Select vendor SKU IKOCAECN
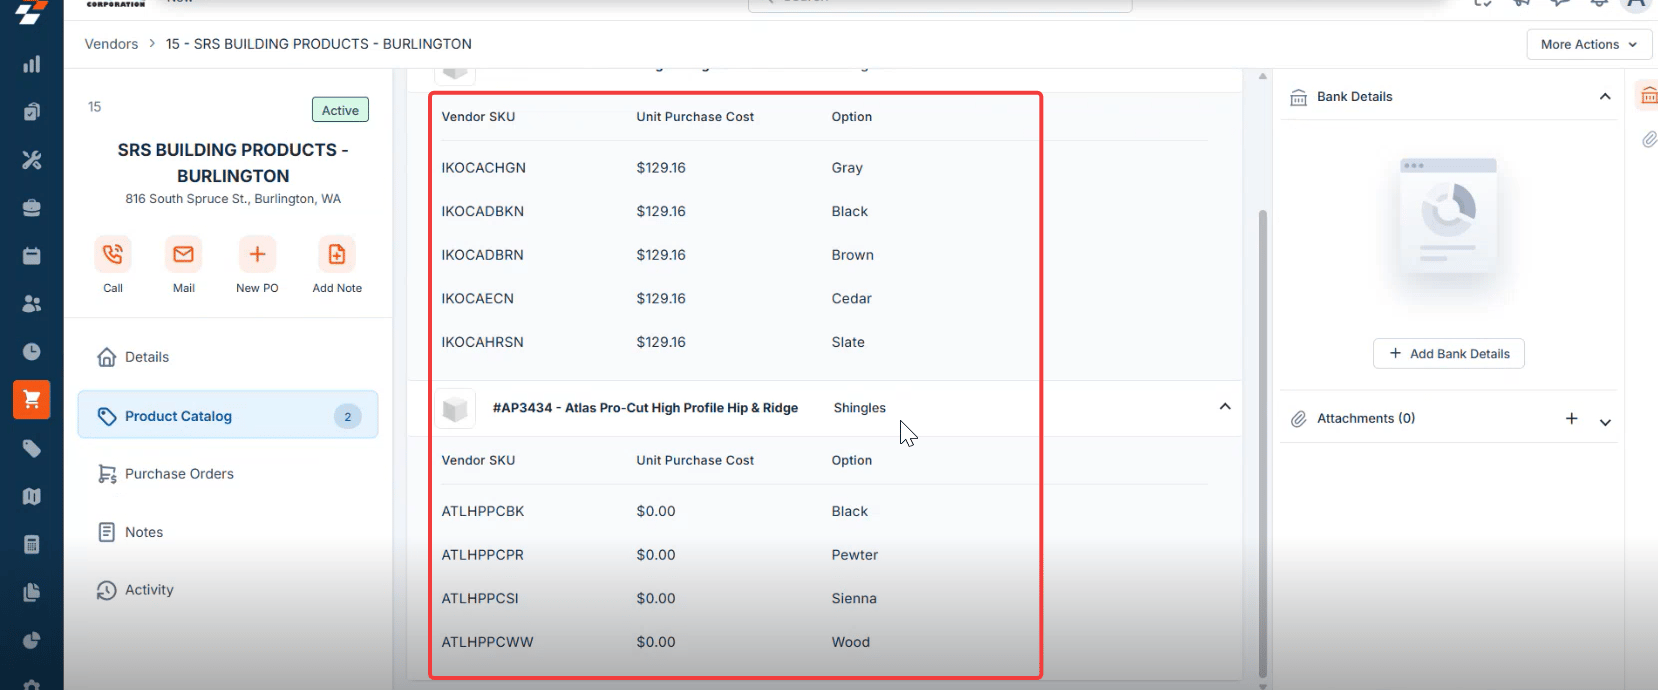This screenshot has height=690, width=1658. (x=478, y=298)
